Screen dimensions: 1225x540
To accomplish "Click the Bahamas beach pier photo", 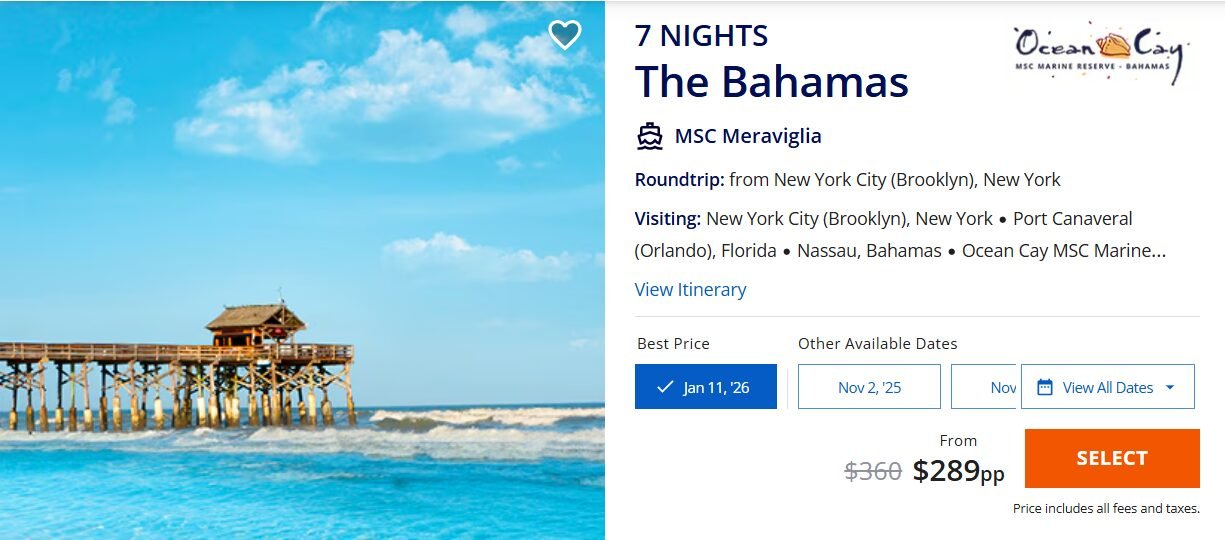I will click(x=302, y=270).
